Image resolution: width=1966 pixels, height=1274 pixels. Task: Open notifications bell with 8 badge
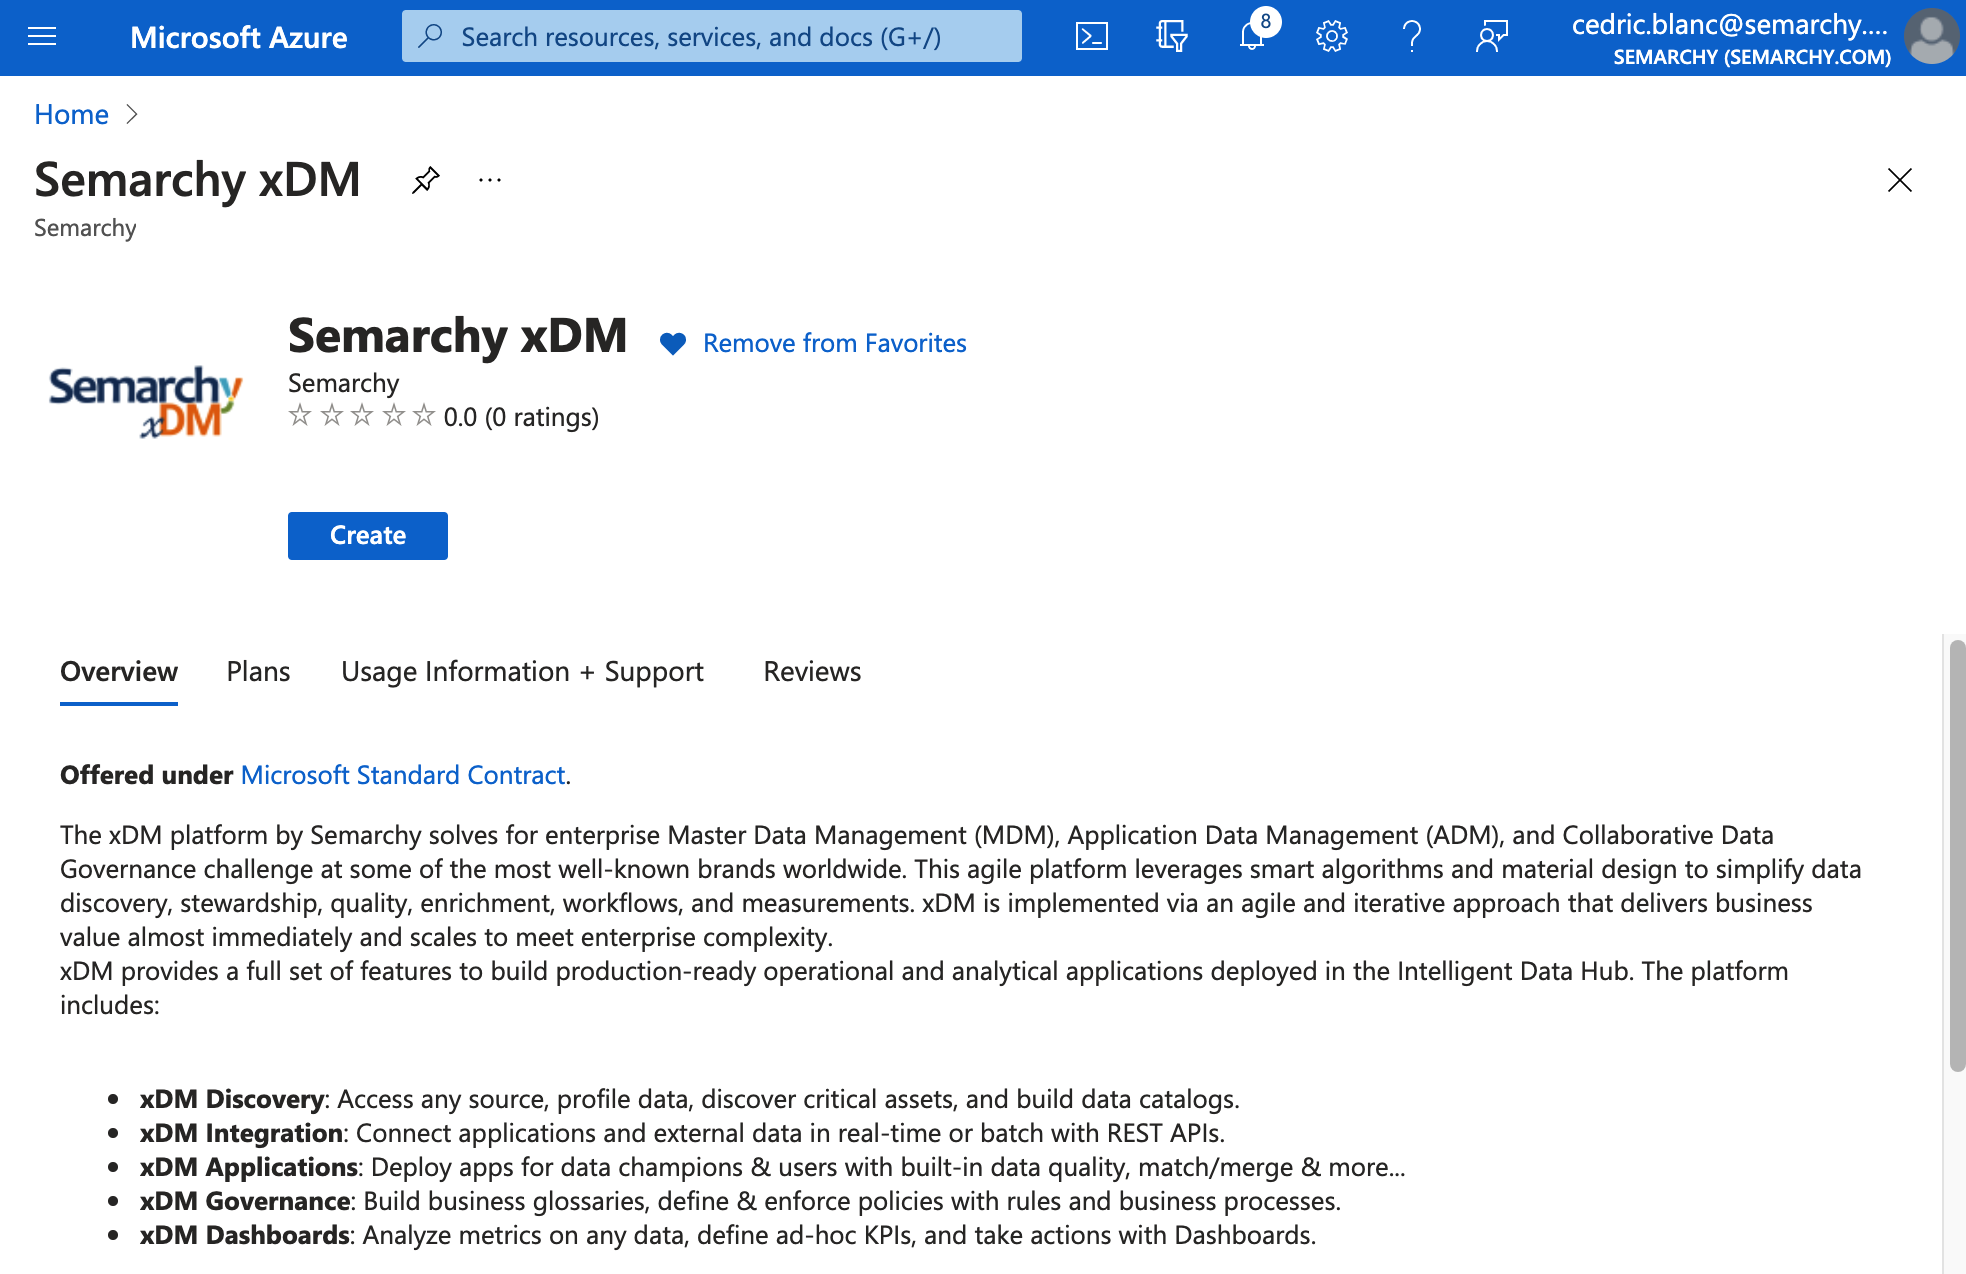point(1251,37)
